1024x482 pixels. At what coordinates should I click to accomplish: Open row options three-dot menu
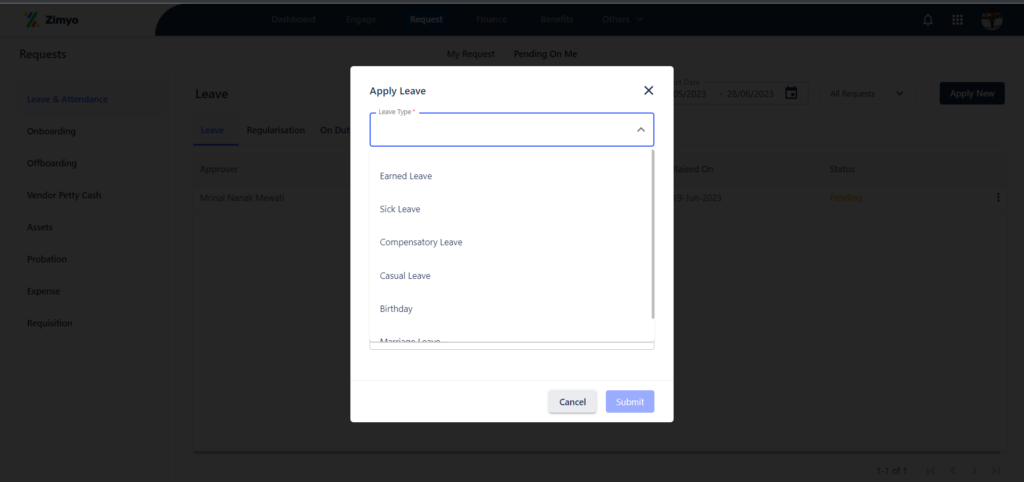997,198
